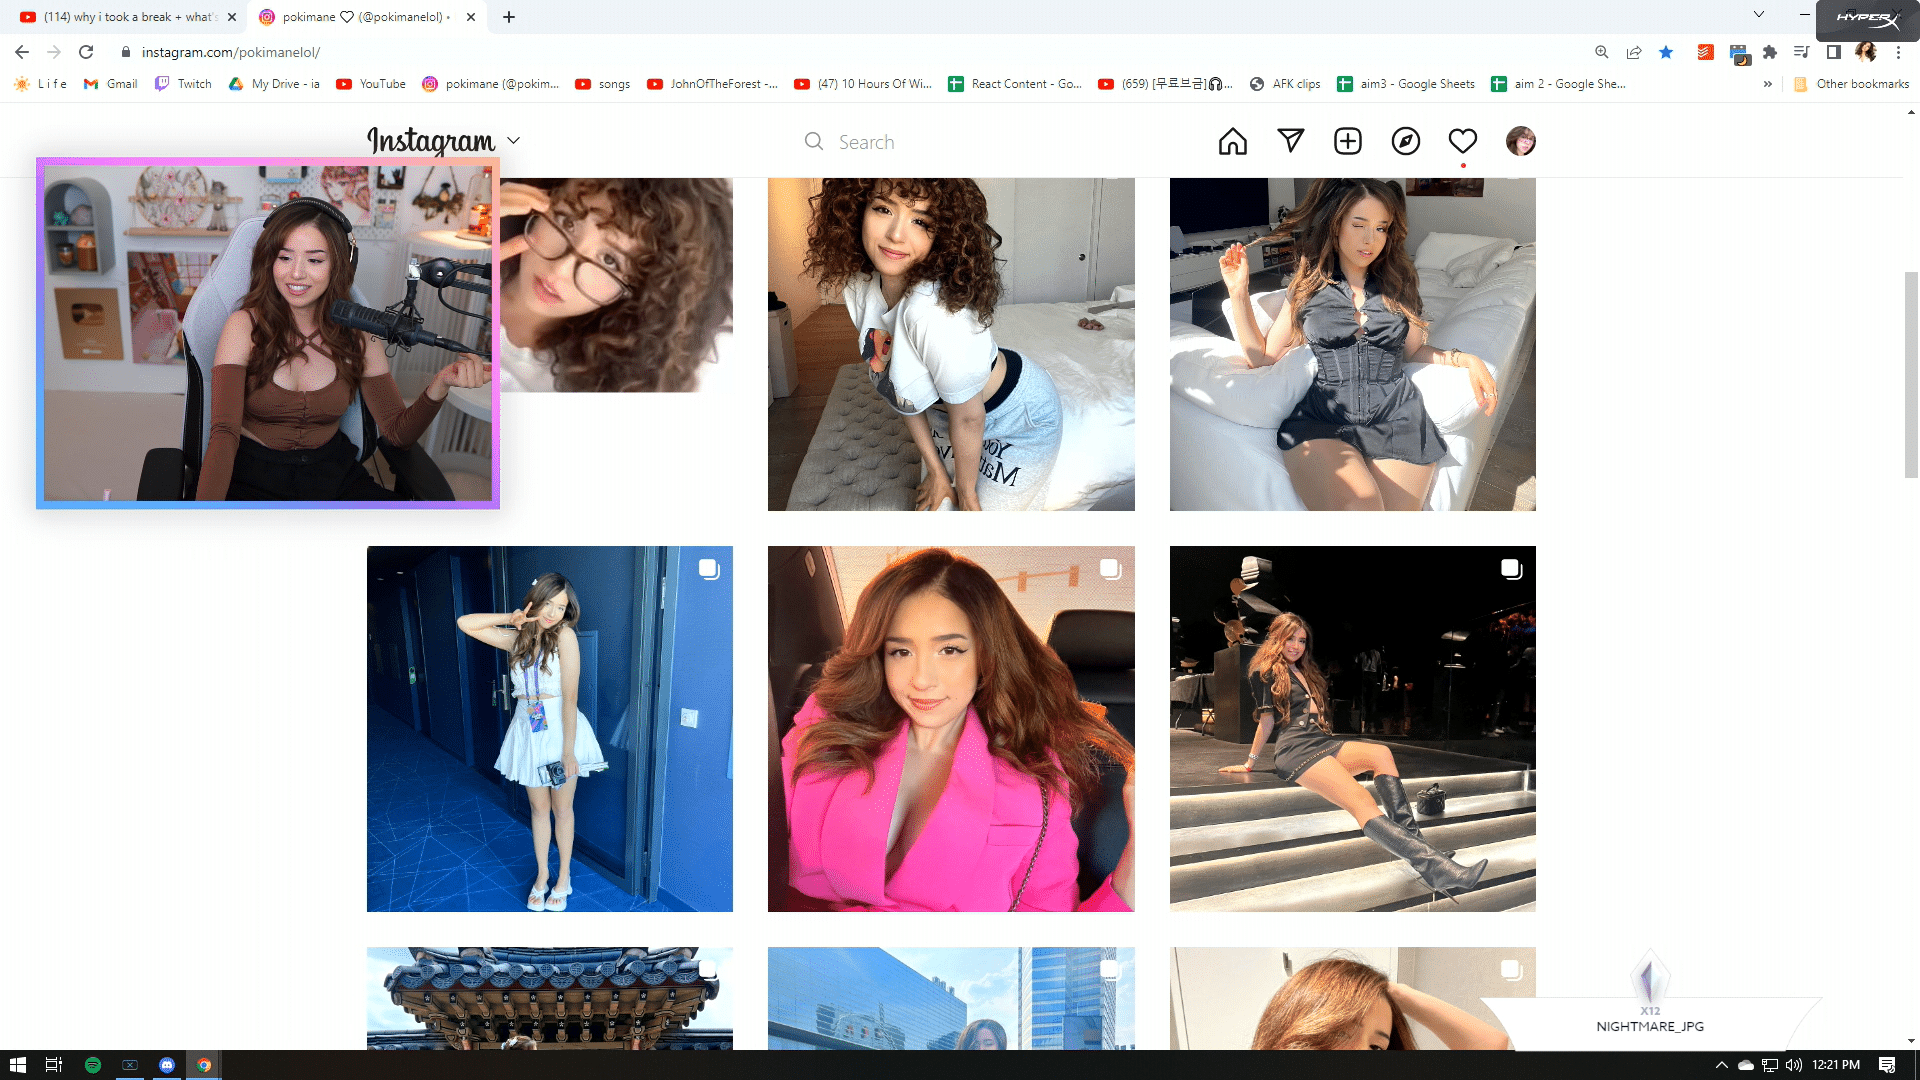Open the white dress photo thumbnail
1920x1080 pixels.
click(550, 728)
